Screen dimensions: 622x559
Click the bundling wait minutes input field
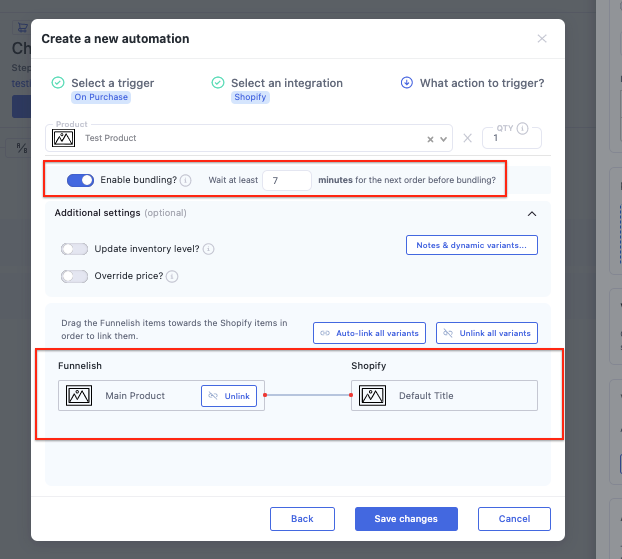click(x=288, y=180)
